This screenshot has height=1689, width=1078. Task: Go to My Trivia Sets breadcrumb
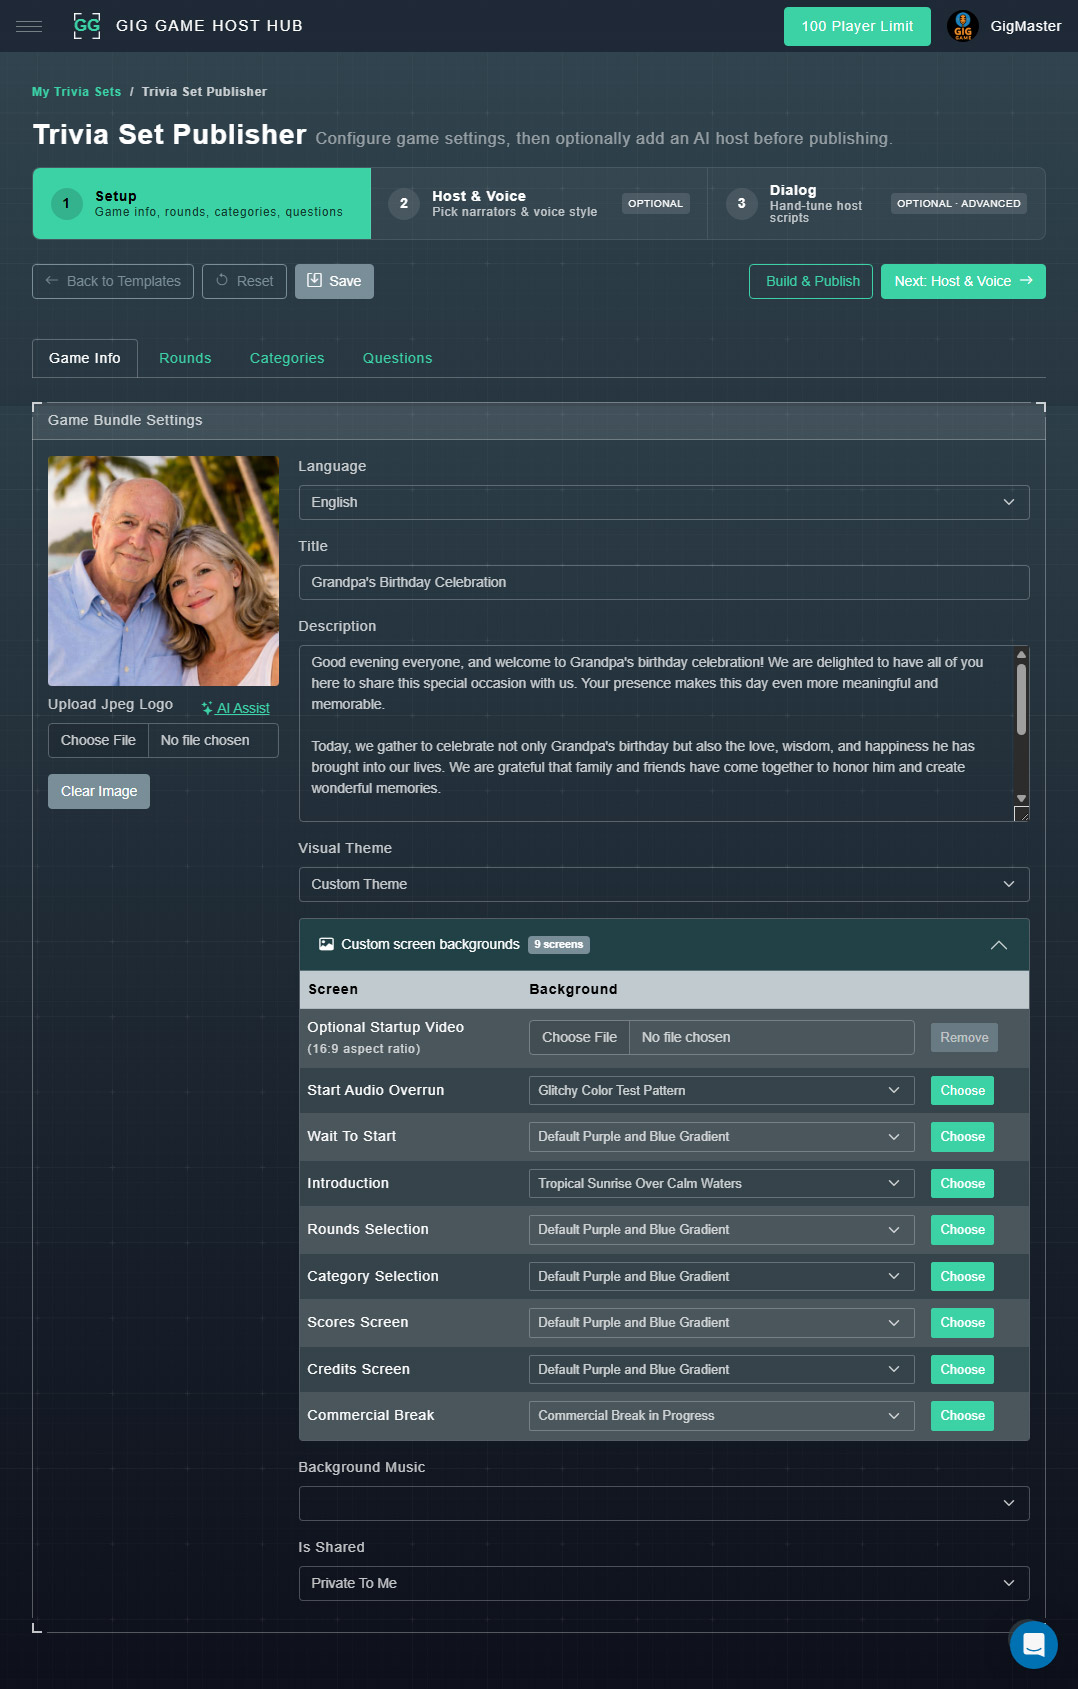pos(76,92)
